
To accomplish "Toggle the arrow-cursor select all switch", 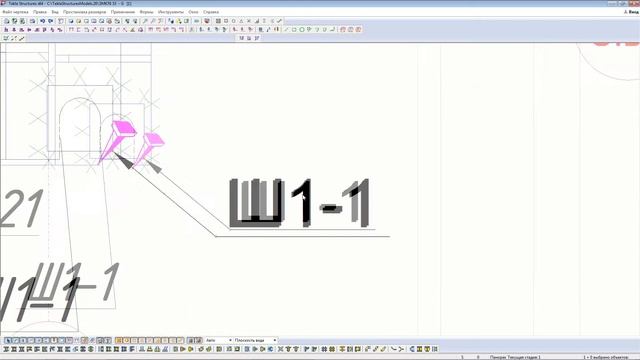I will [8, 340].
